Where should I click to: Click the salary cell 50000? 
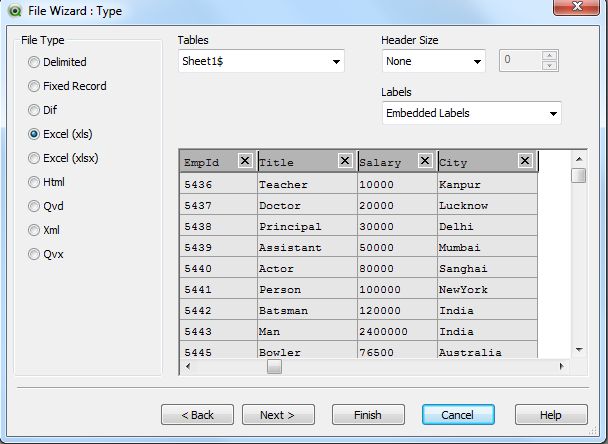click(397, 247)
